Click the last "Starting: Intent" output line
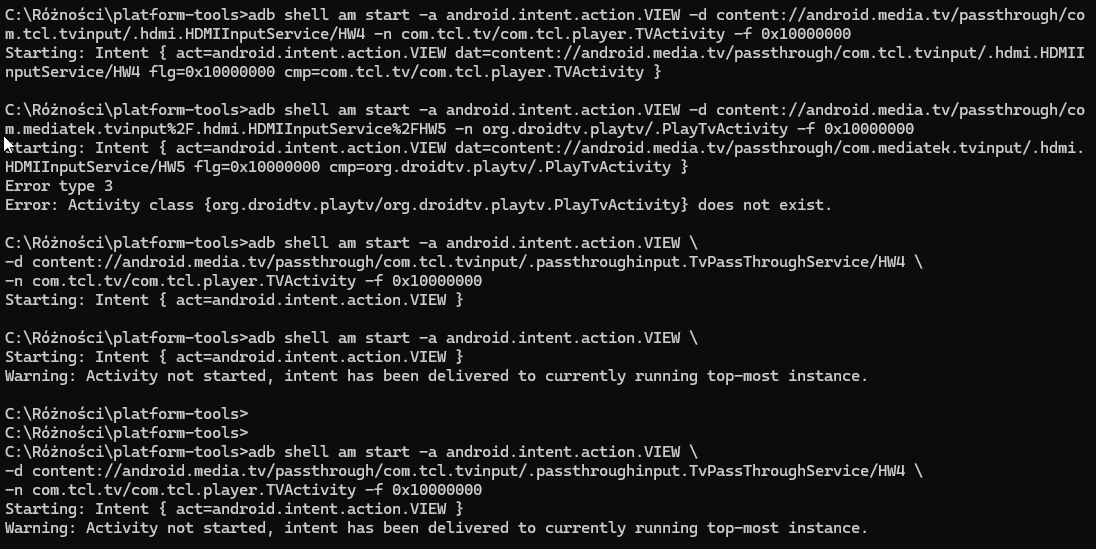This screenshot has width=1096, height=549. (234, 509)
